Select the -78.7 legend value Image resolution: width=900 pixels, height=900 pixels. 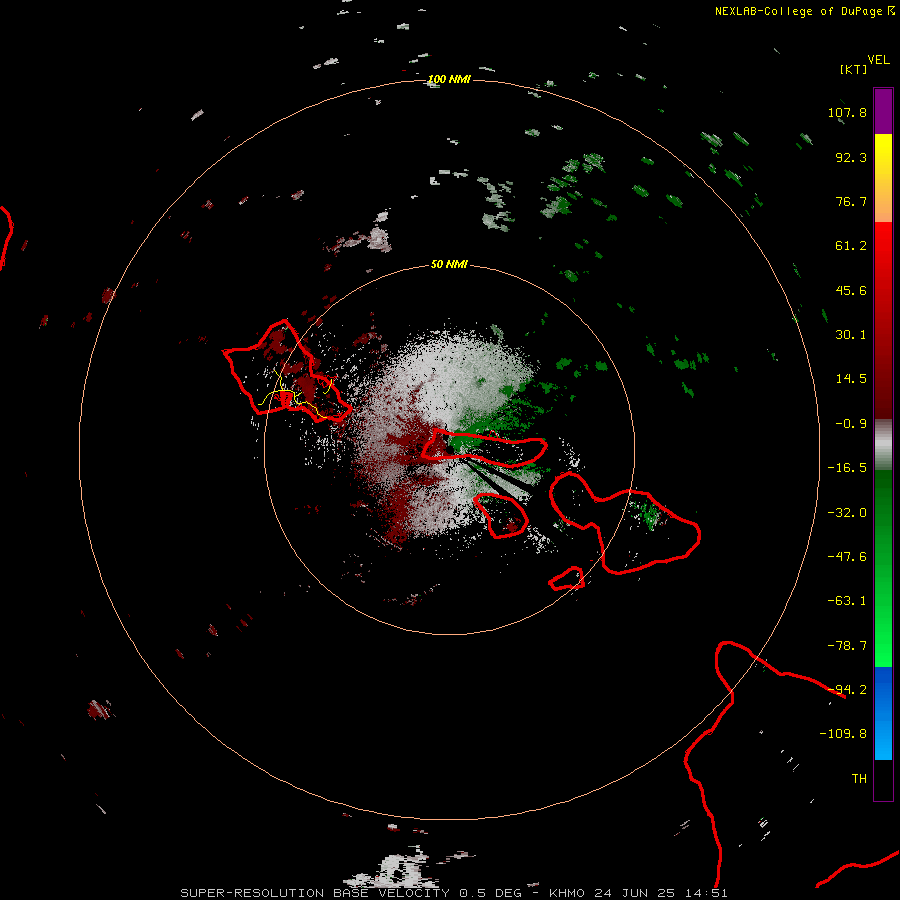pos(847,646)
